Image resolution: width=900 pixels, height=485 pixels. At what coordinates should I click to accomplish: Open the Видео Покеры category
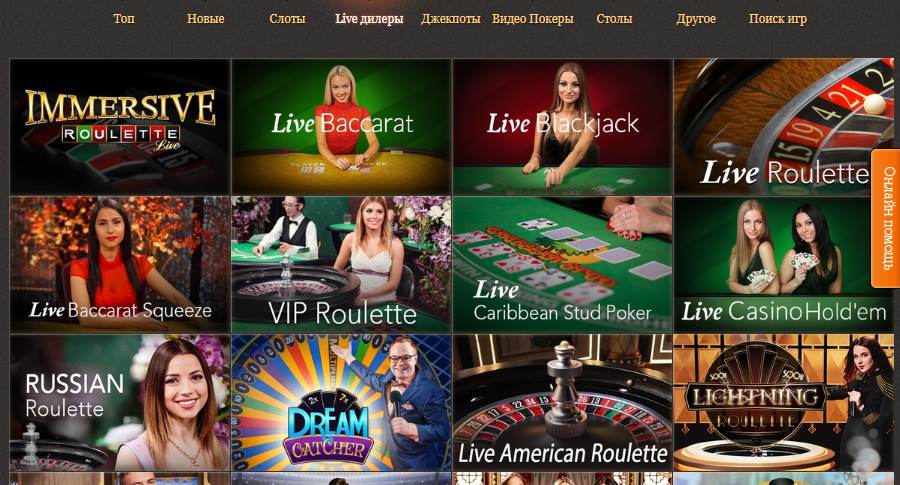click(x=533, y=18)
